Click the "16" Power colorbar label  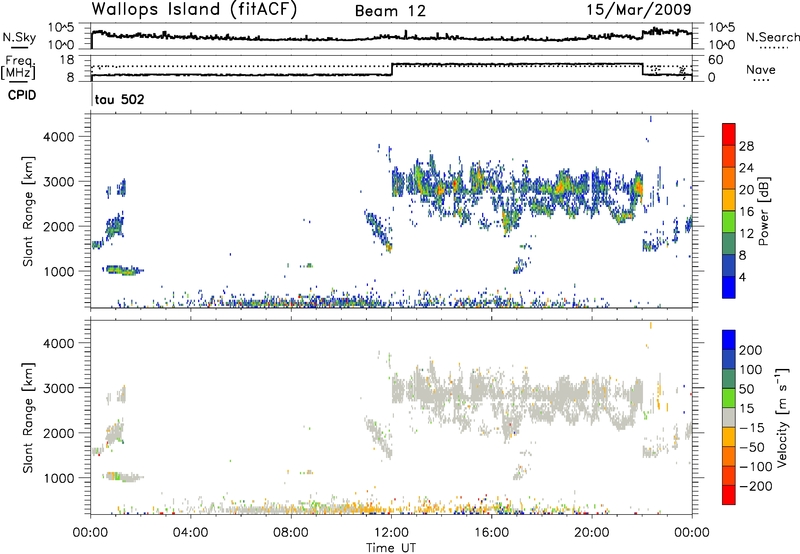click(x=746, y=212)
